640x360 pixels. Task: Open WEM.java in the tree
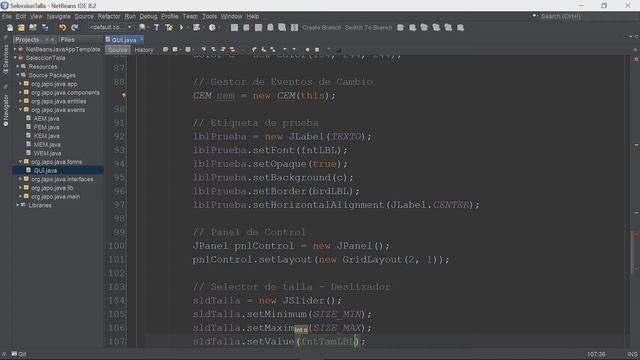47,153
